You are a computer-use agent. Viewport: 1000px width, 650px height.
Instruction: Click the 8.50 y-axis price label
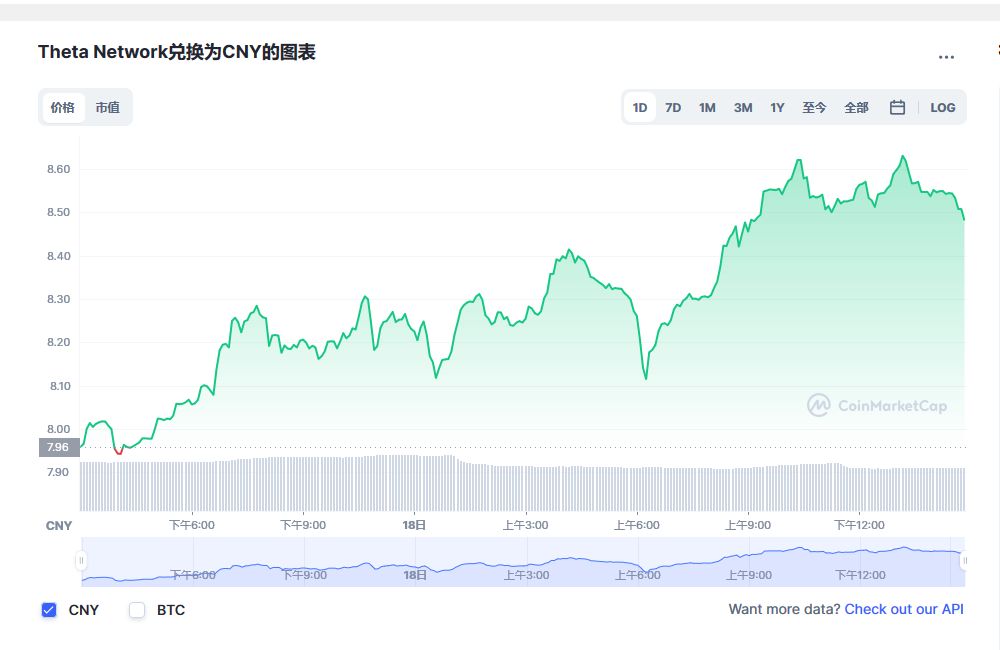pos(59,212)
